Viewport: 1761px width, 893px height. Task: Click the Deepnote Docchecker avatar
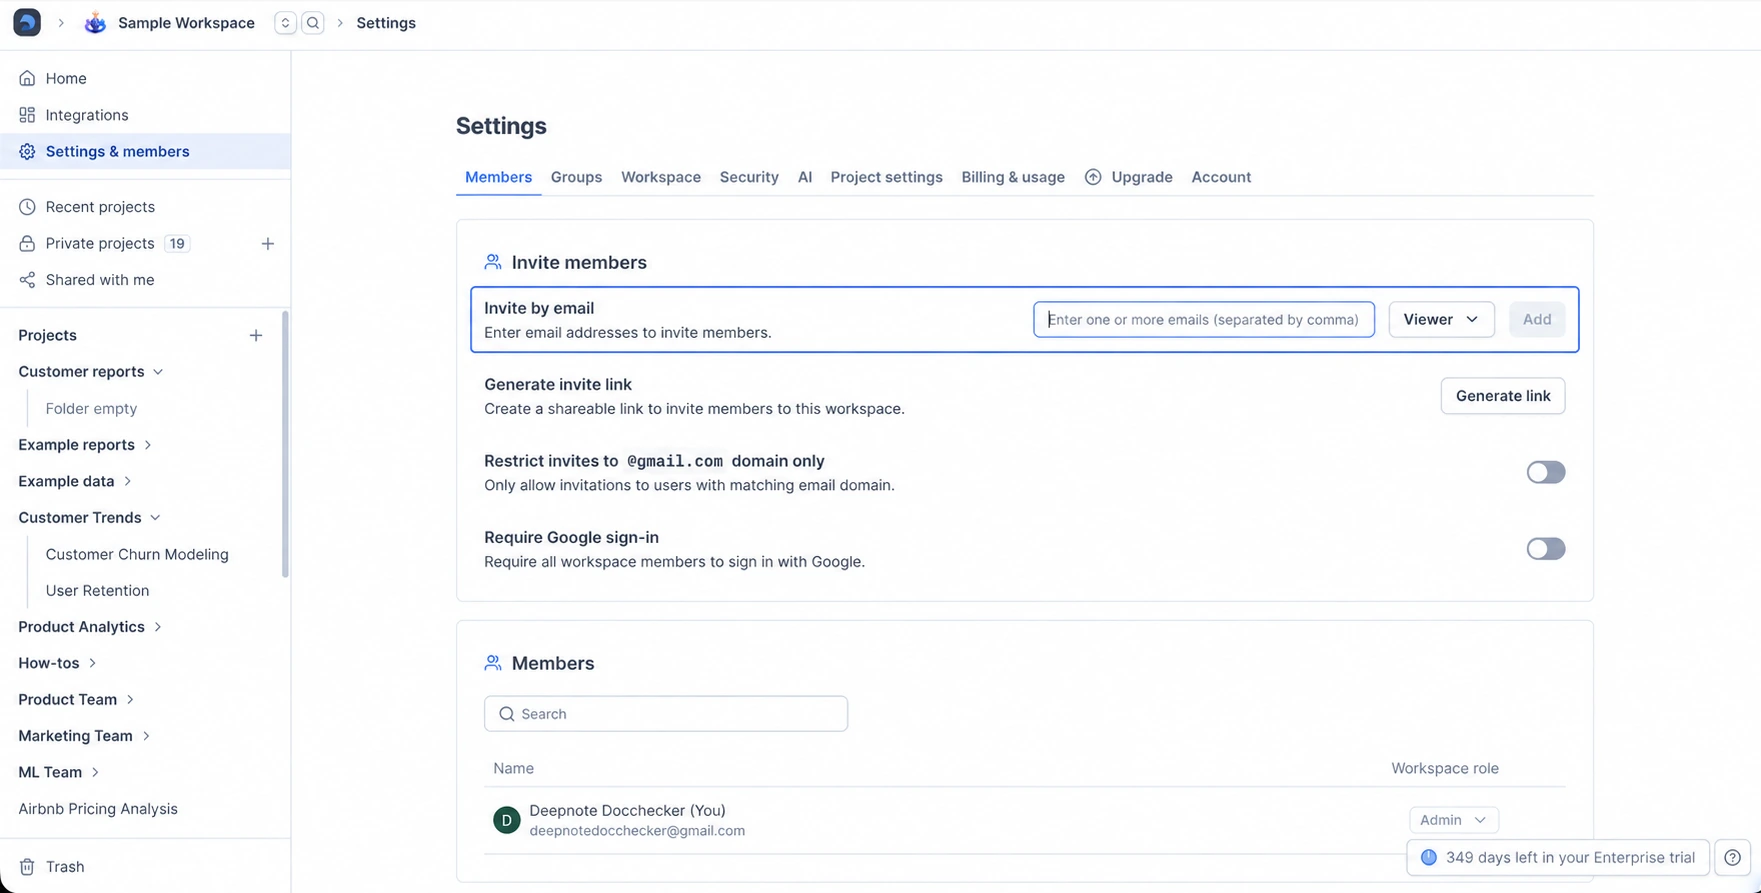[507, 820]
